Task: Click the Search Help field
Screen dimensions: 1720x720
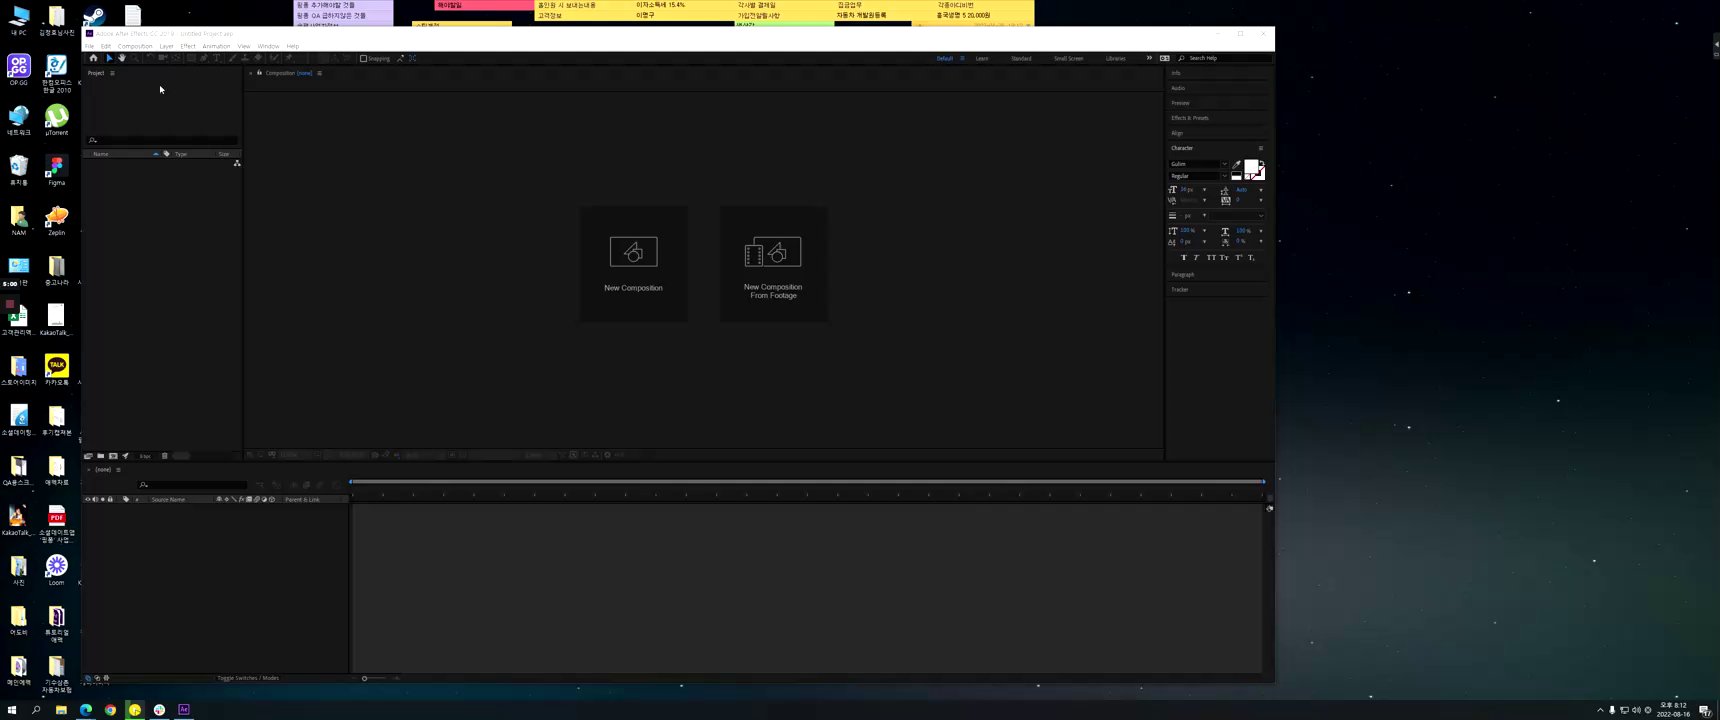Action: point(1224,58)
